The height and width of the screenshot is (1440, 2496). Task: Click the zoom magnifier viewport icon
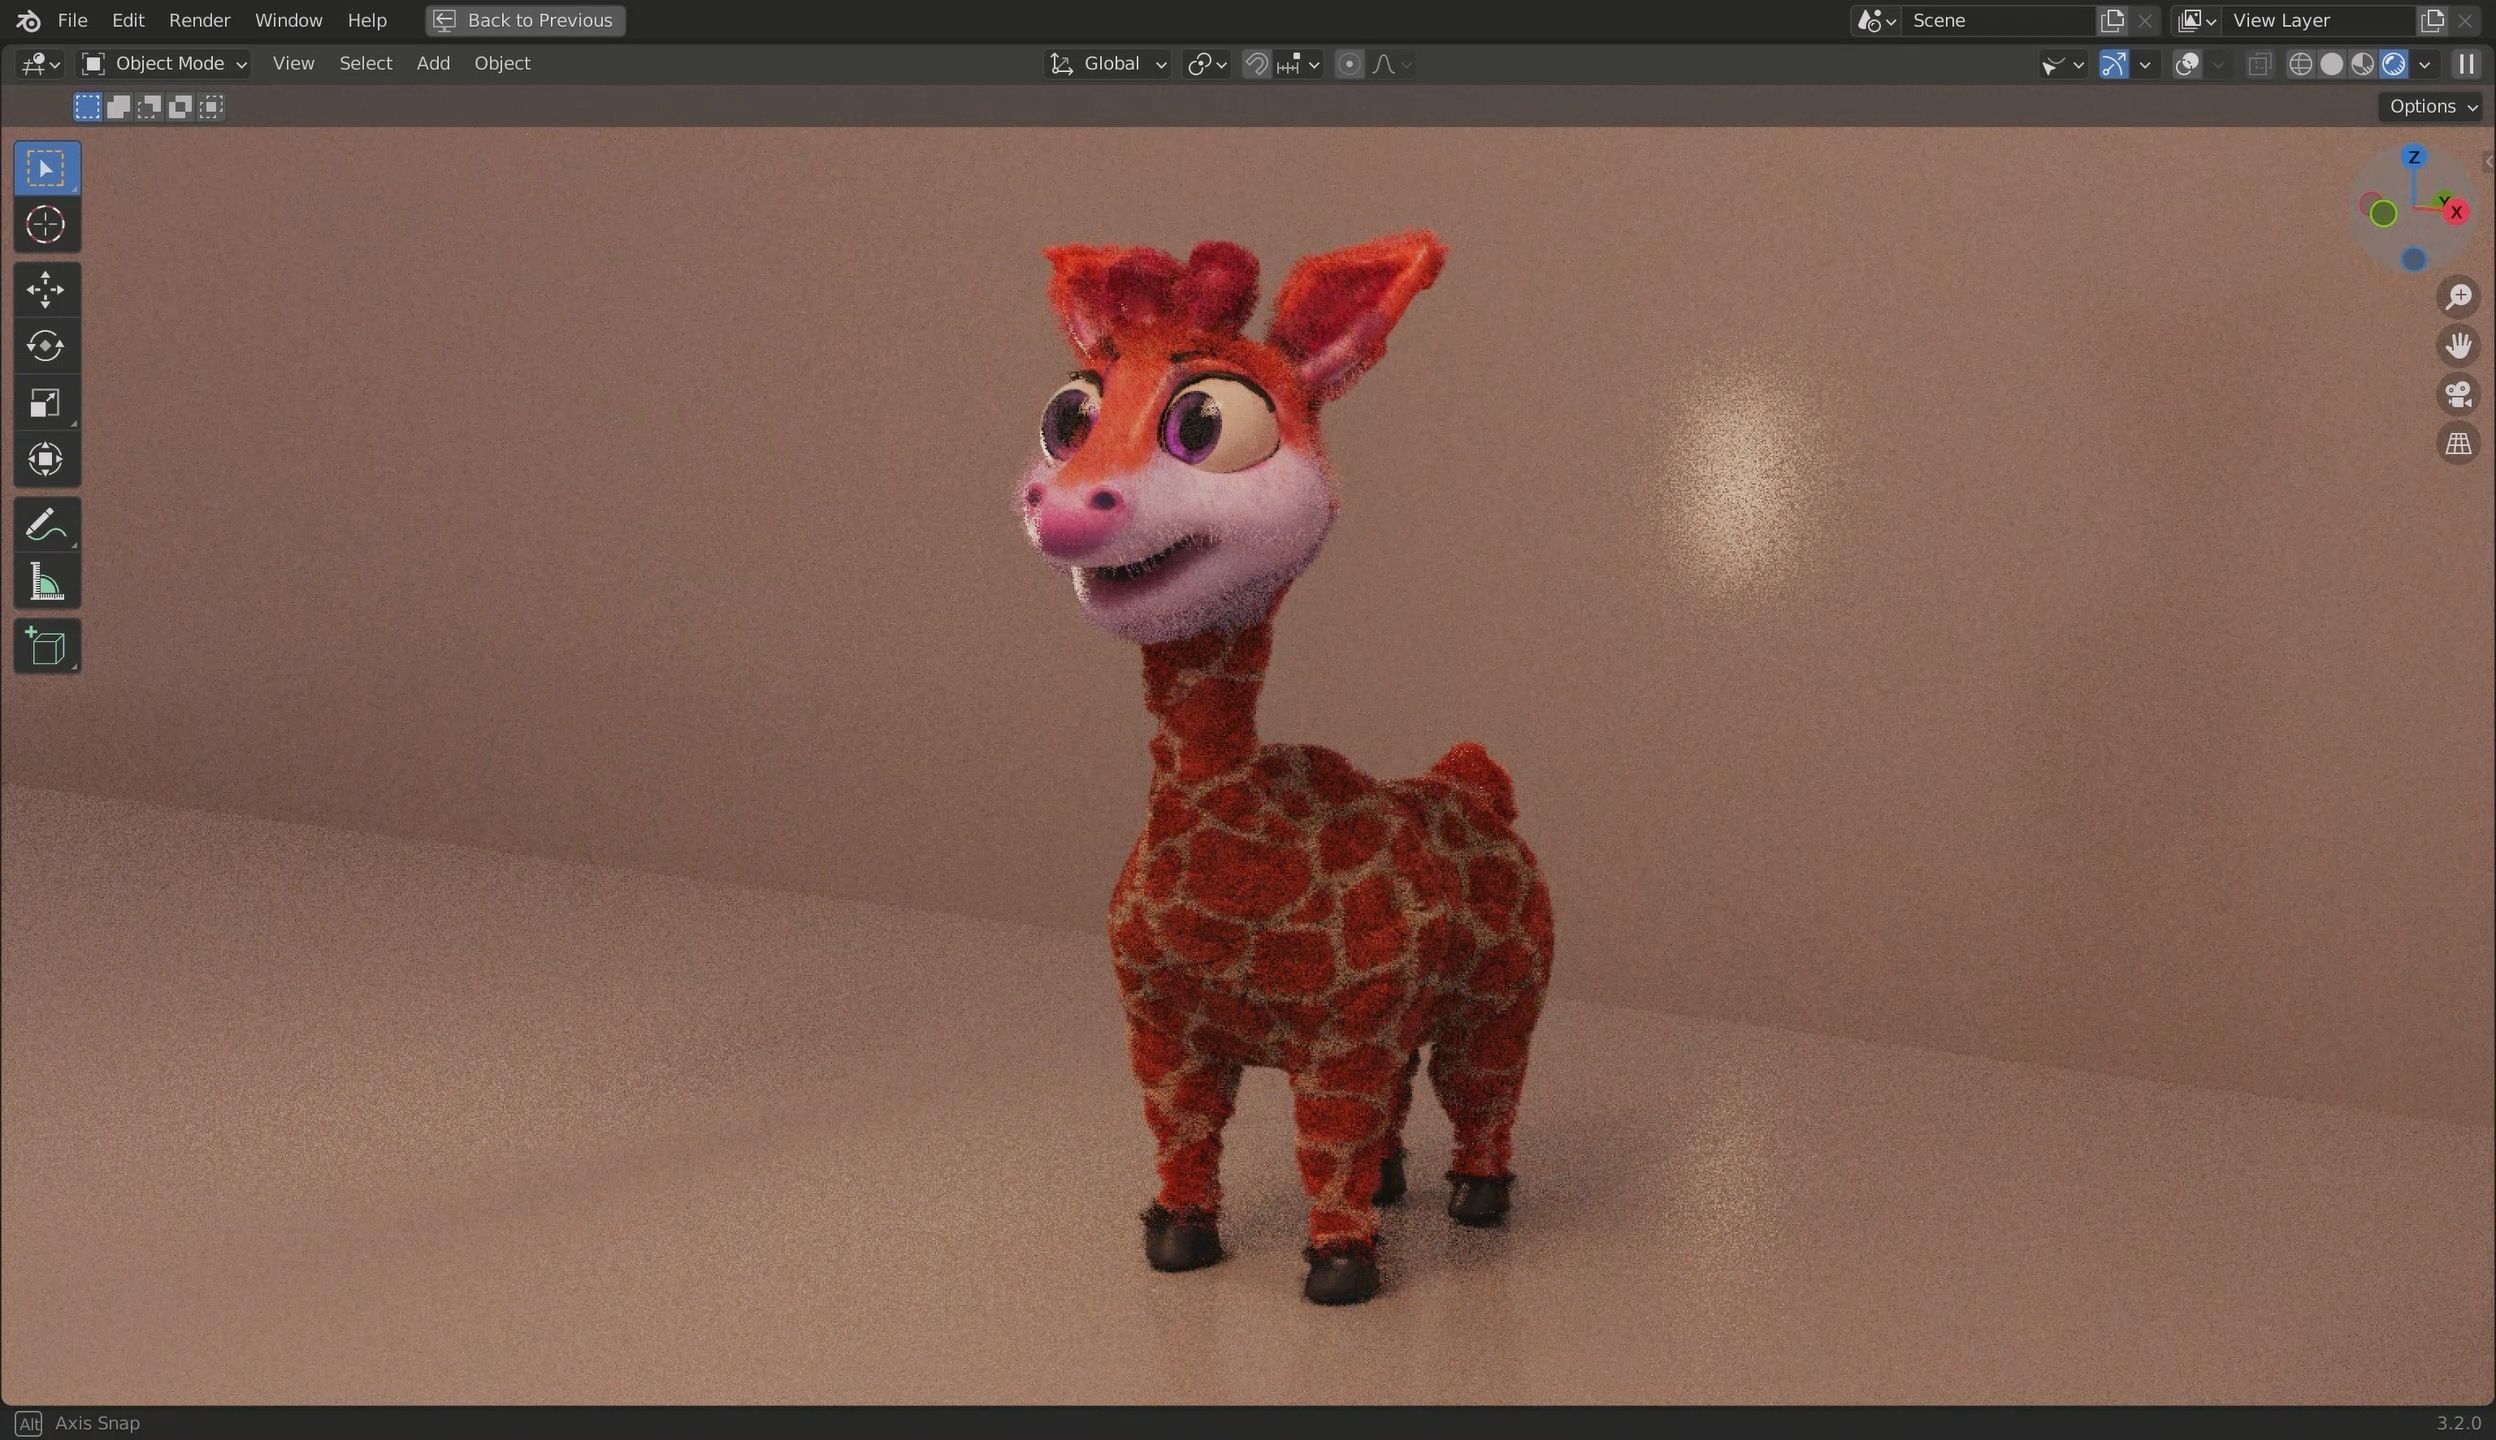click(x=2458, y=297)
